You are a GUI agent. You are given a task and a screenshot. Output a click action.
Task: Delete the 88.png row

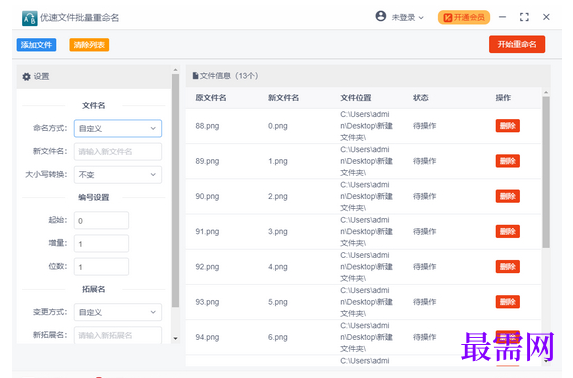pos(508,126)
